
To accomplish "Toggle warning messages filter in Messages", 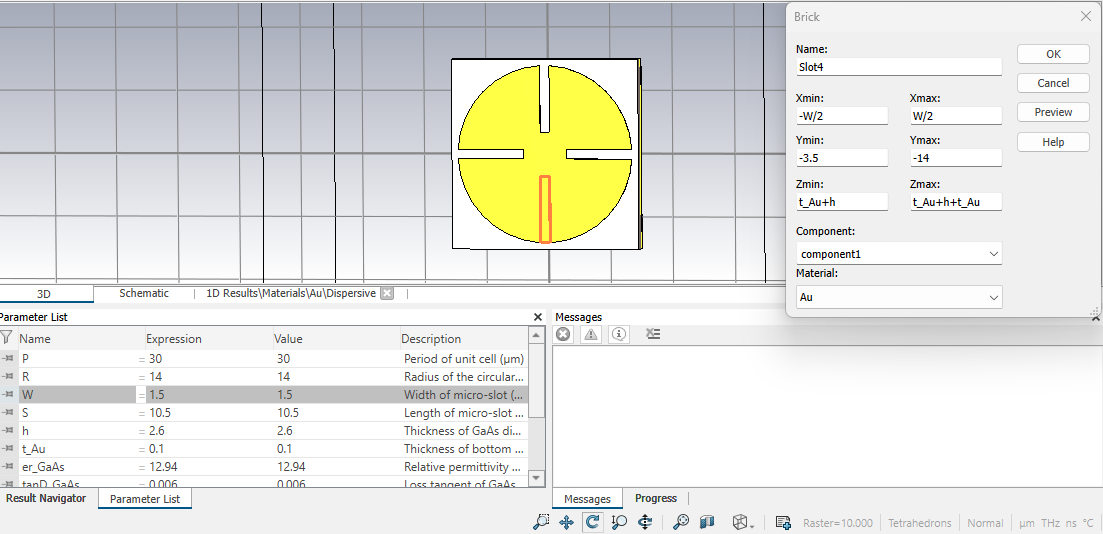I will [591, 334].
